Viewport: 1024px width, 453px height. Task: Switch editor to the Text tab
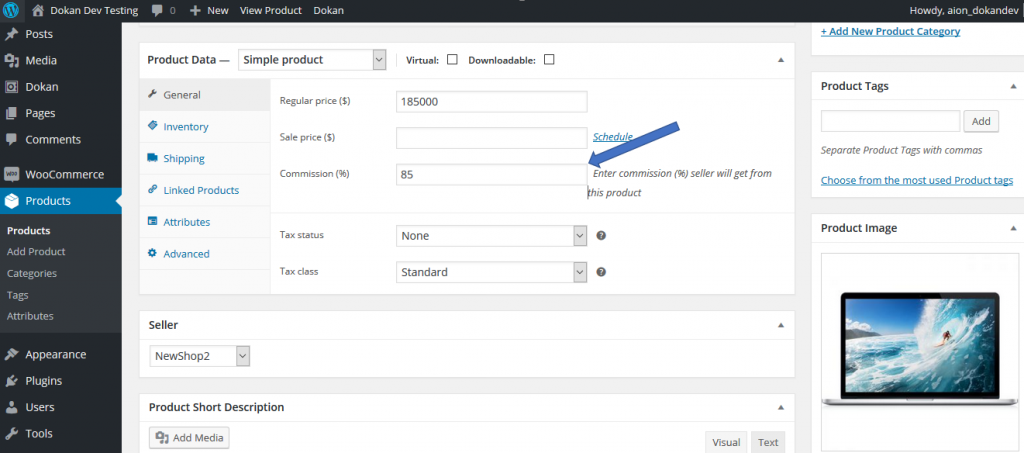pos(768,442)
